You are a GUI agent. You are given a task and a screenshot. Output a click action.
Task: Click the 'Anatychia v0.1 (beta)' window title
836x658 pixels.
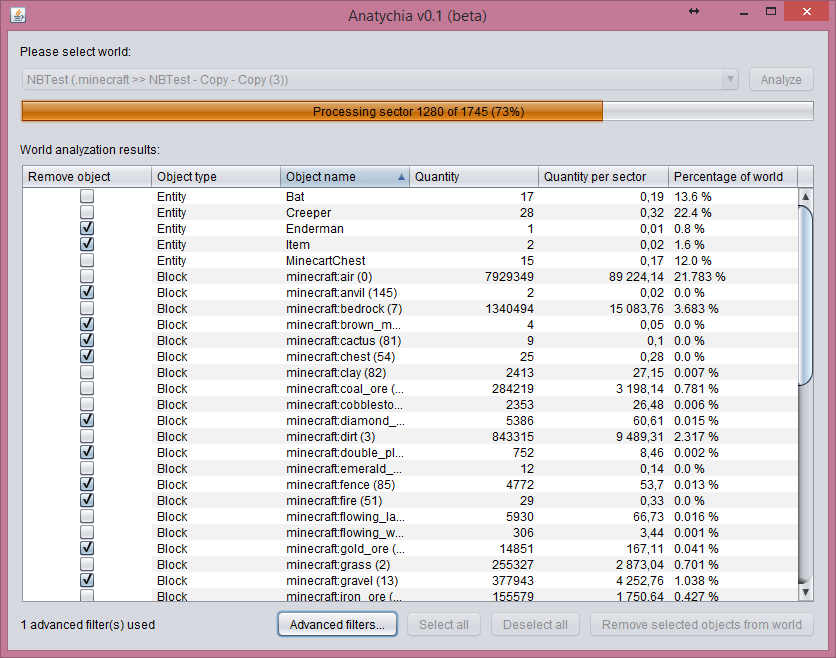(417, 16)
